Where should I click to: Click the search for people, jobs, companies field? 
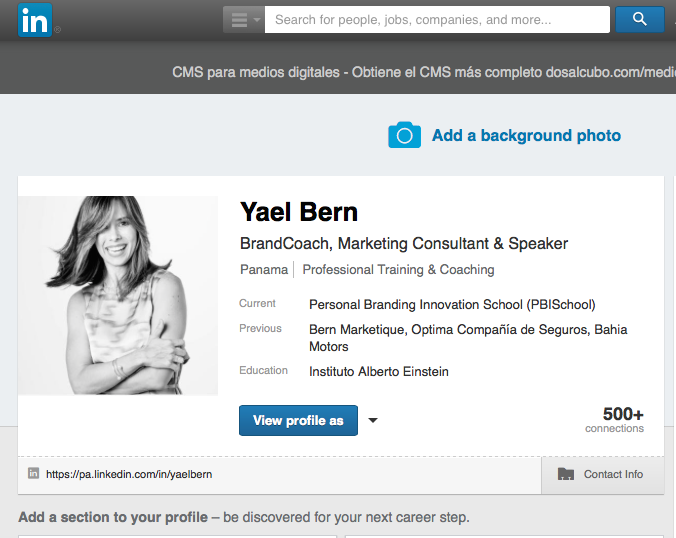click(x=436, y=19)
